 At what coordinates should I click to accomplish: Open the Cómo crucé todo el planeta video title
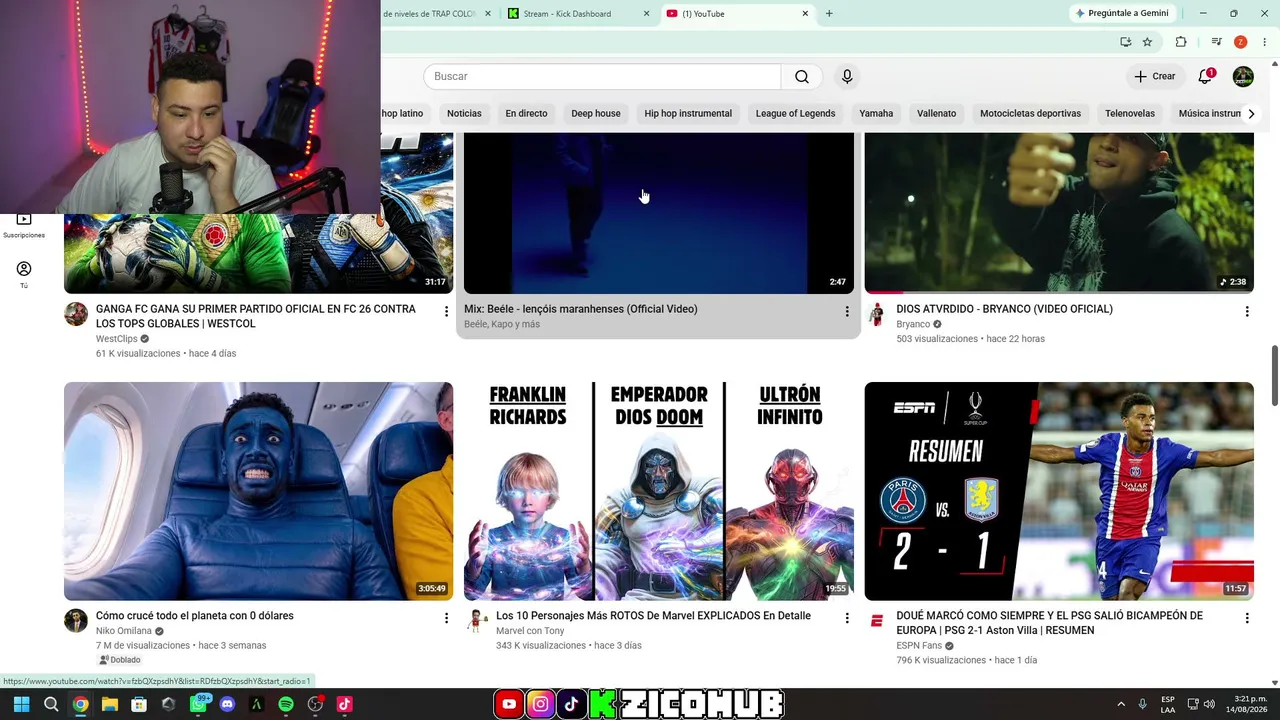pos(195,616)
